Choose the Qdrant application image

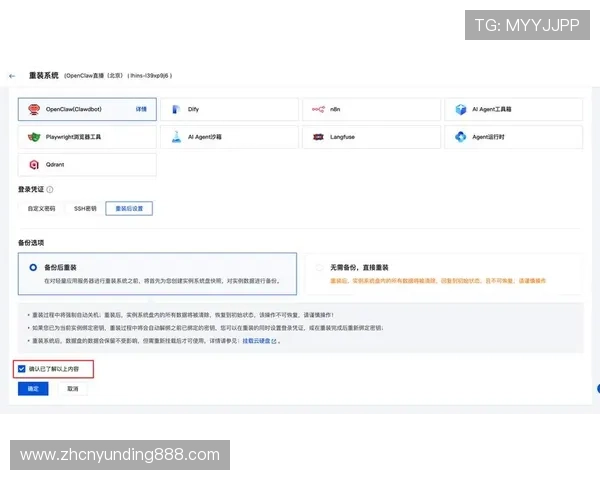(x=87, y=165)
